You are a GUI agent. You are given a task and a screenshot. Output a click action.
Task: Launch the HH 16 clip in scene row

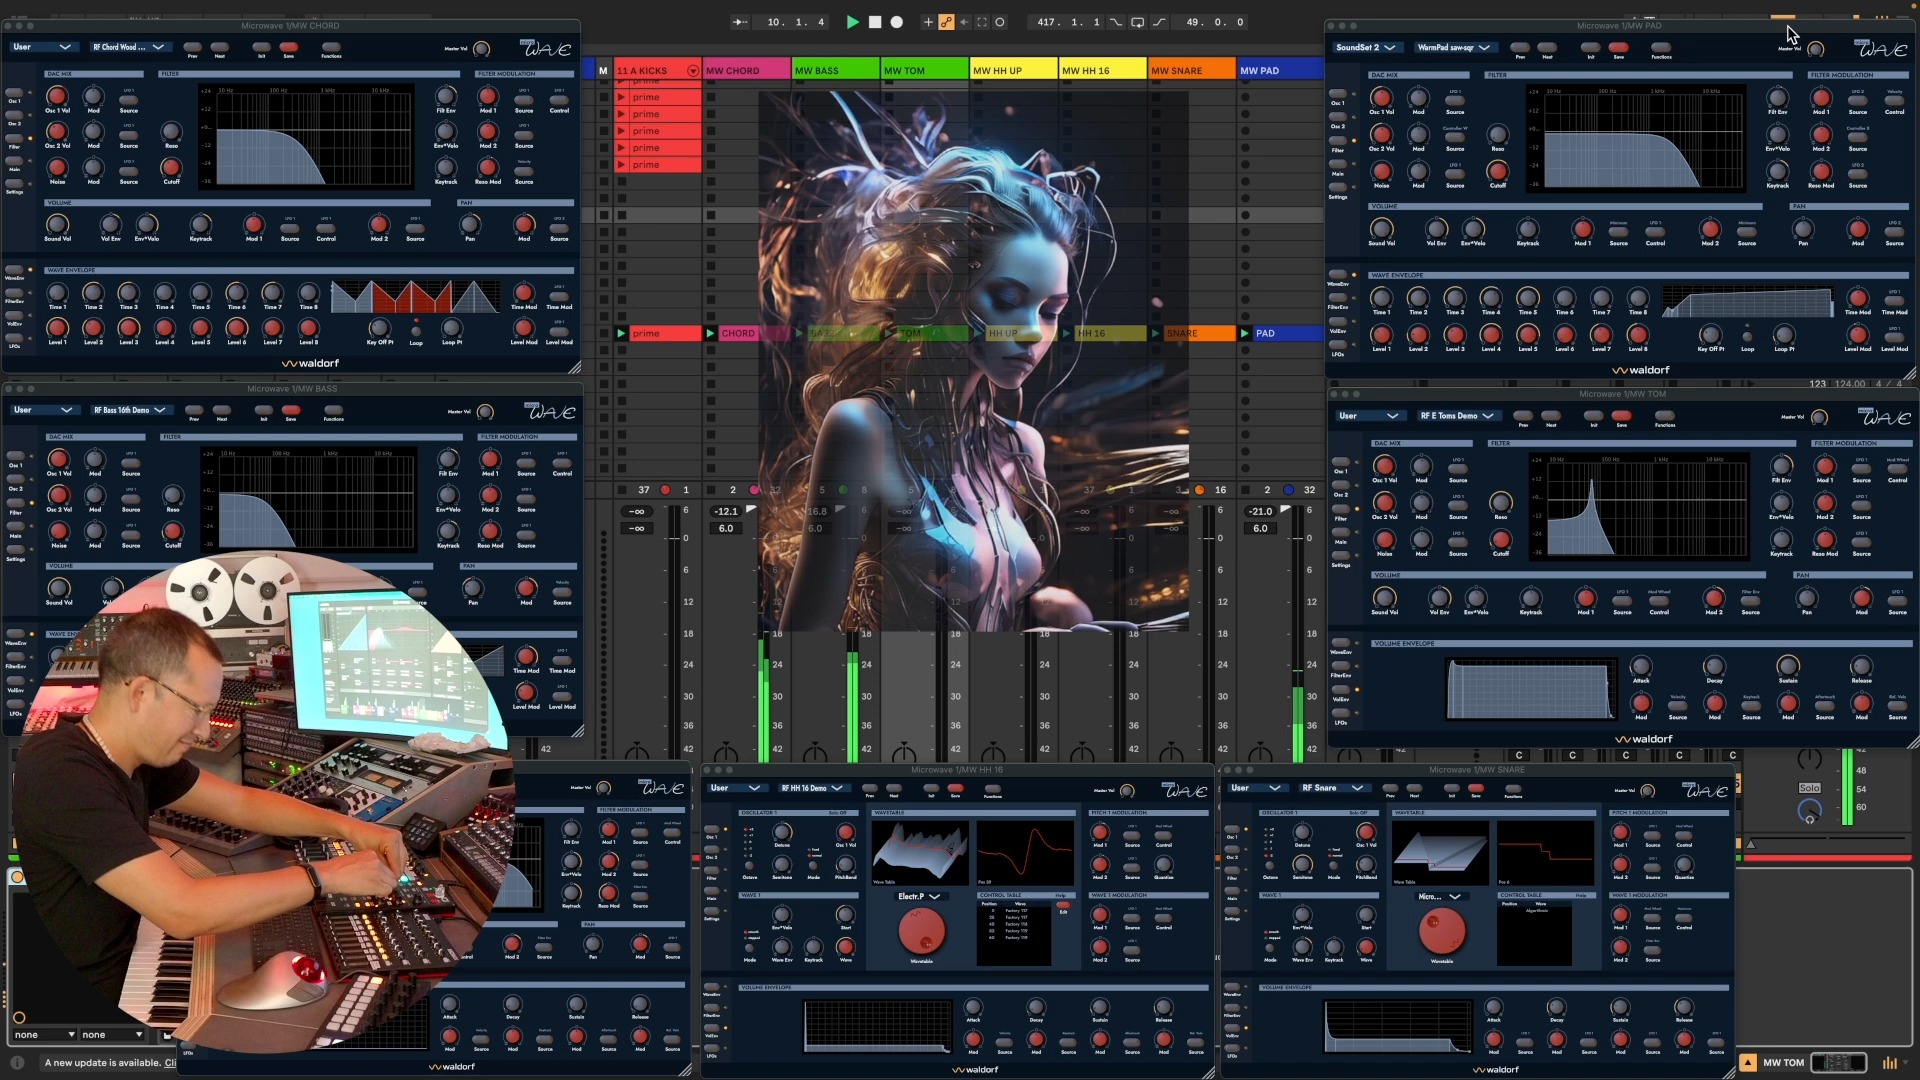coord(1067,333)
